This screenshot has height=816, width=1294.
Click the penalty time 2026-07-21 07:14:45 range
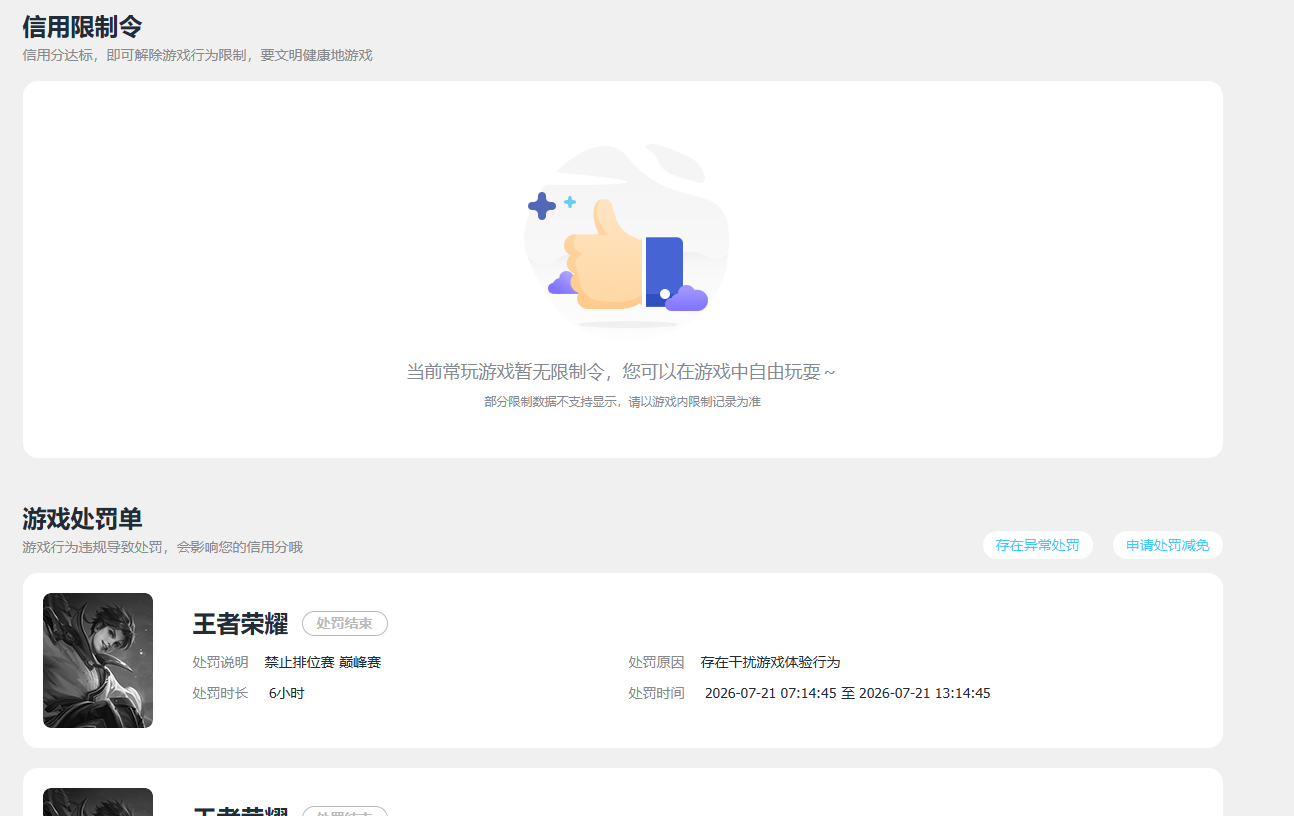coord(847,693)
